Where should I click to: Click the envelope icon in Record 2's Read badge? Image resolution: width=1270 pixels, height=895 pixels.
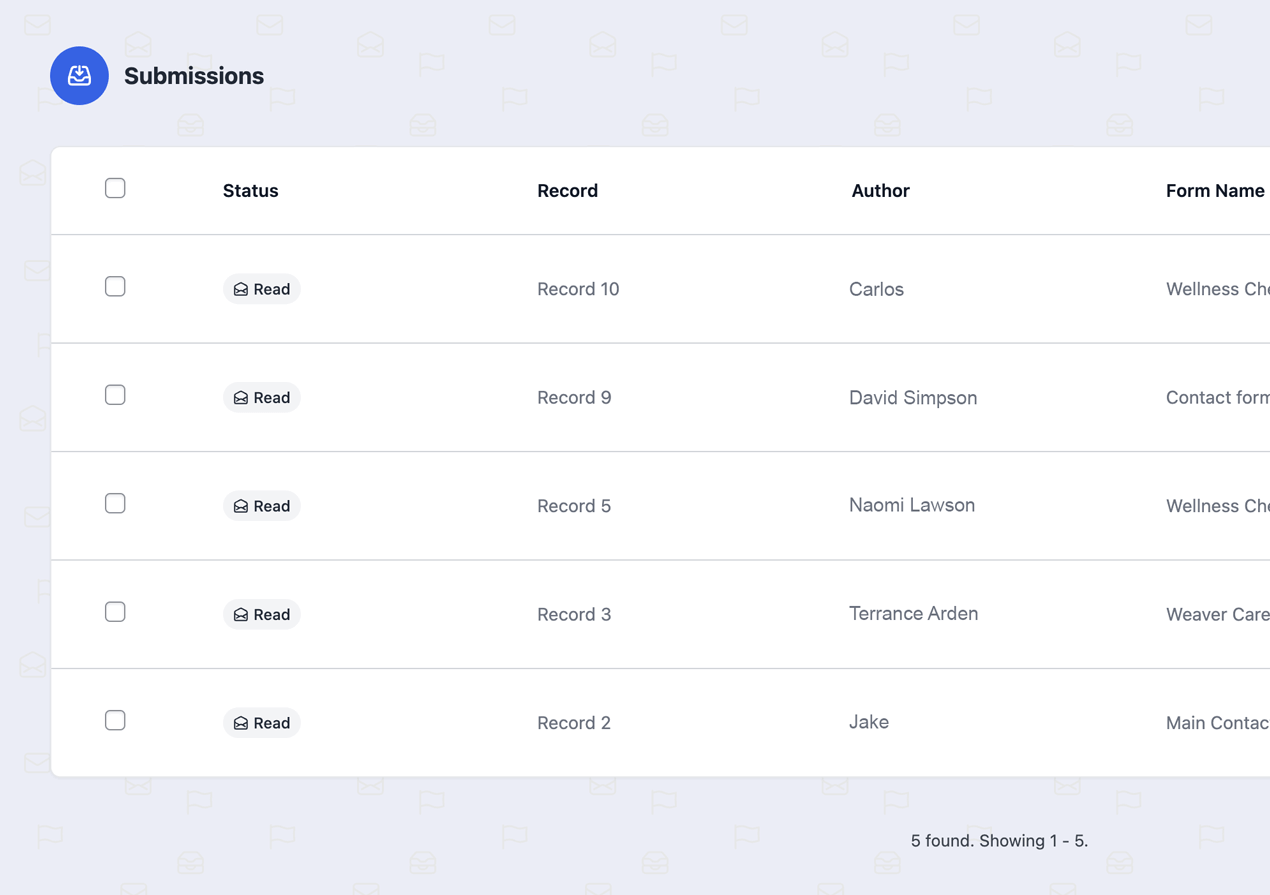coord(241,723)
